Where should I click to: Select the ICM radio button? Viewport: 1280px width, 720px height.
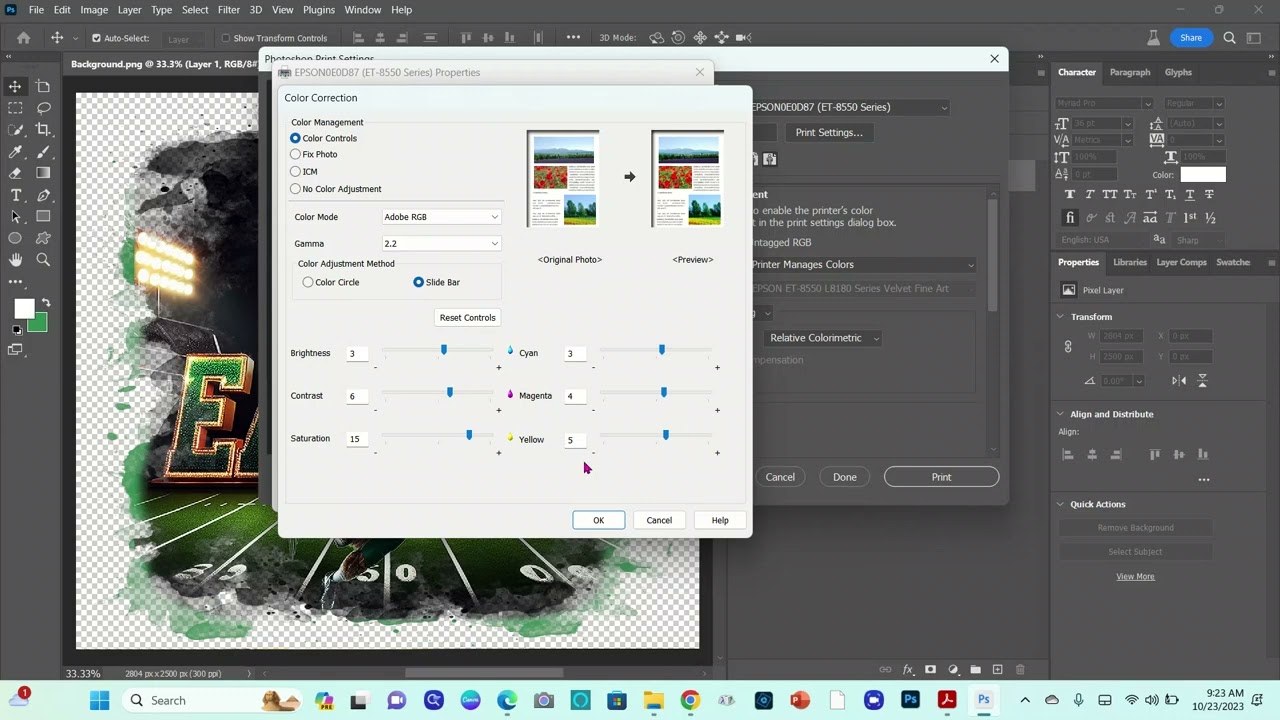(295, 171)
